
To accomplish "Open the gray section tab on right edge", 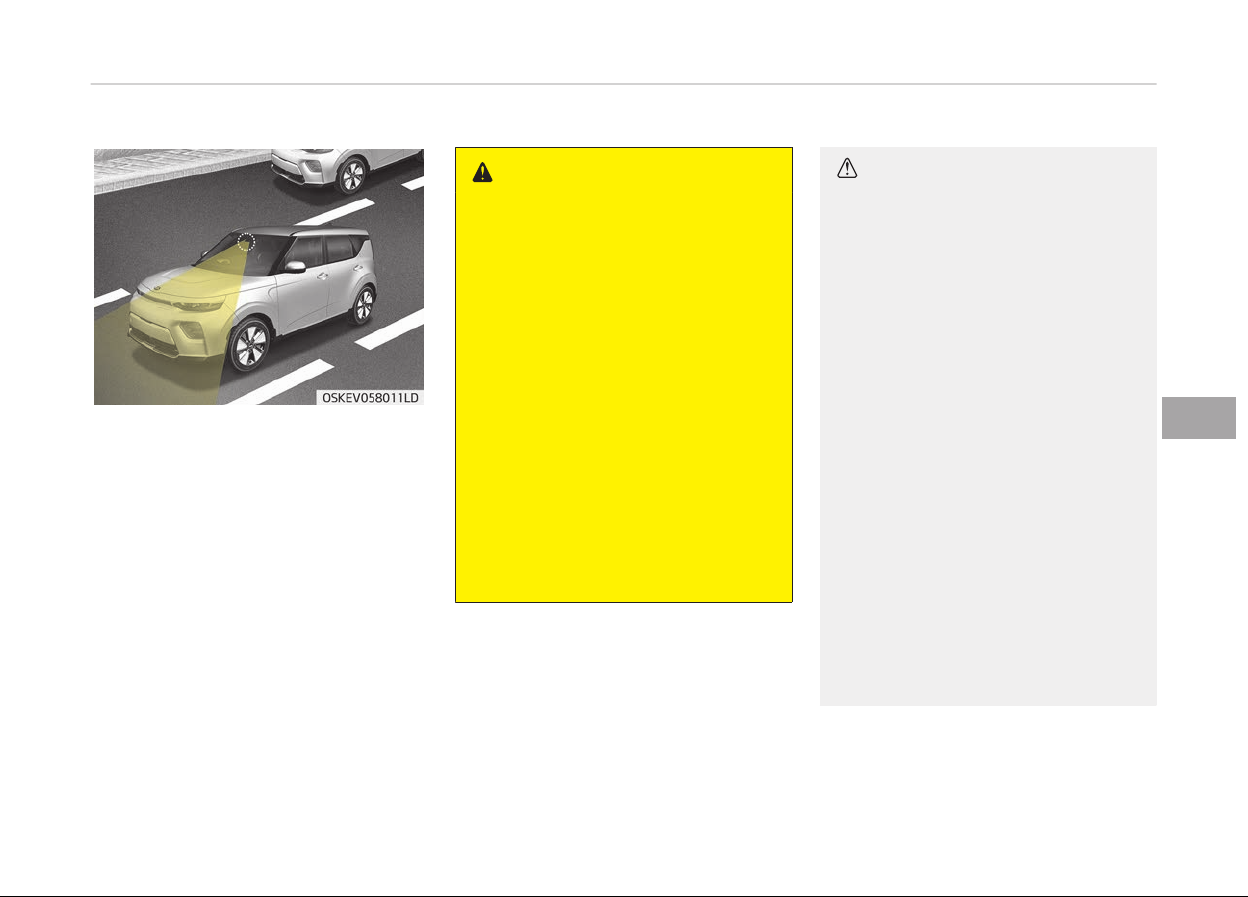I will pos(1200,417).
